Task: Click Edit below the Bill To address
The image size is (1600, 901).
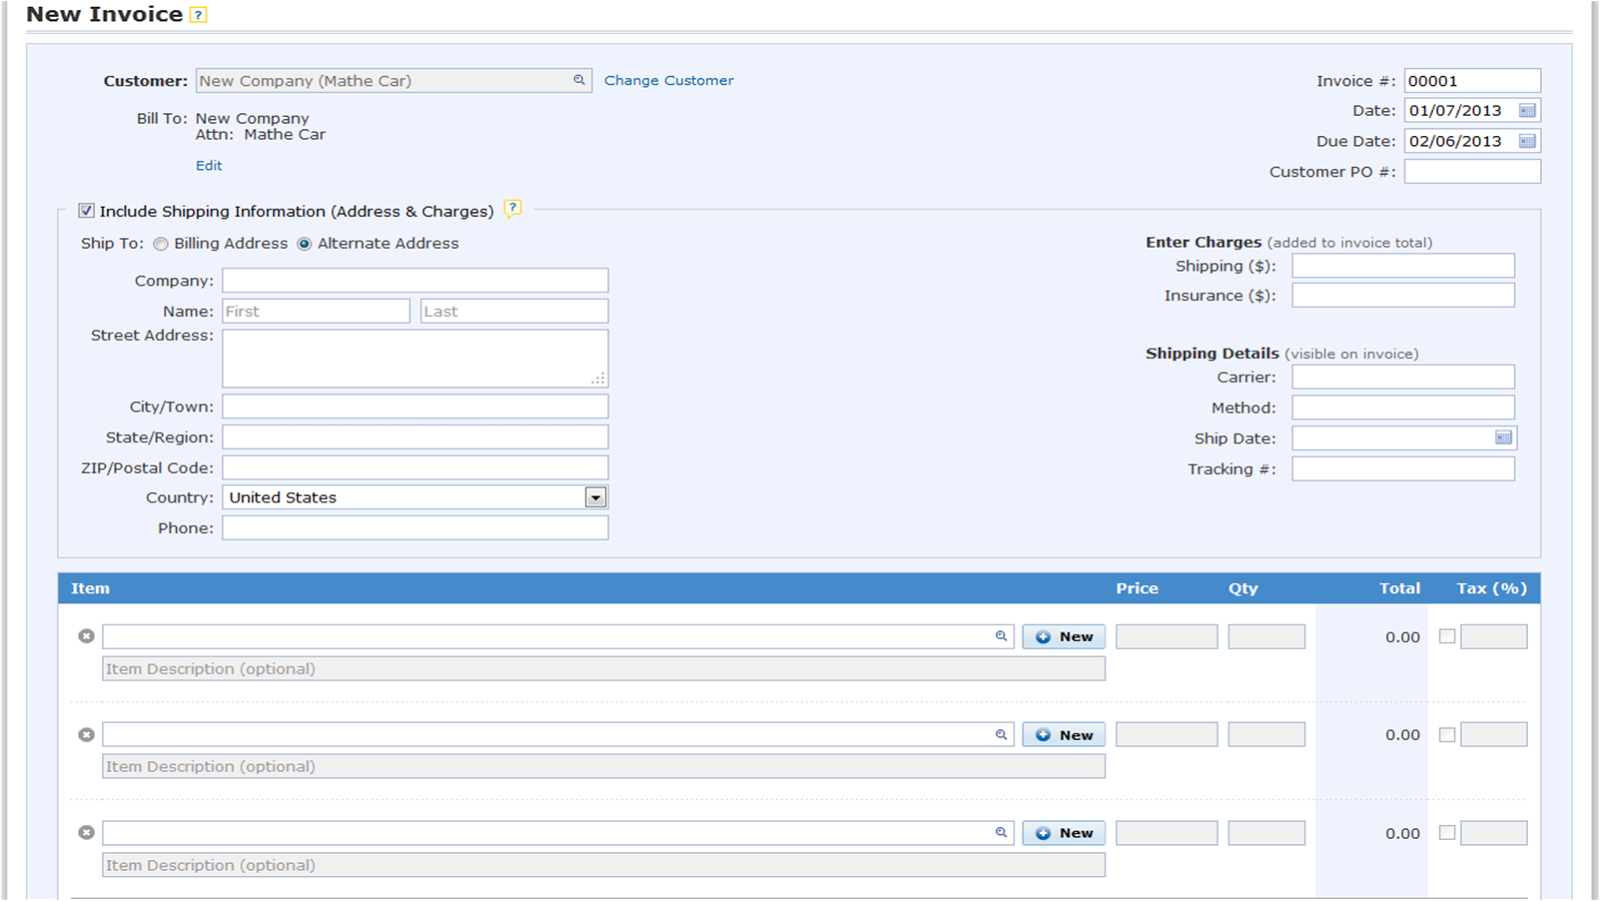Action: click(208, 165)
